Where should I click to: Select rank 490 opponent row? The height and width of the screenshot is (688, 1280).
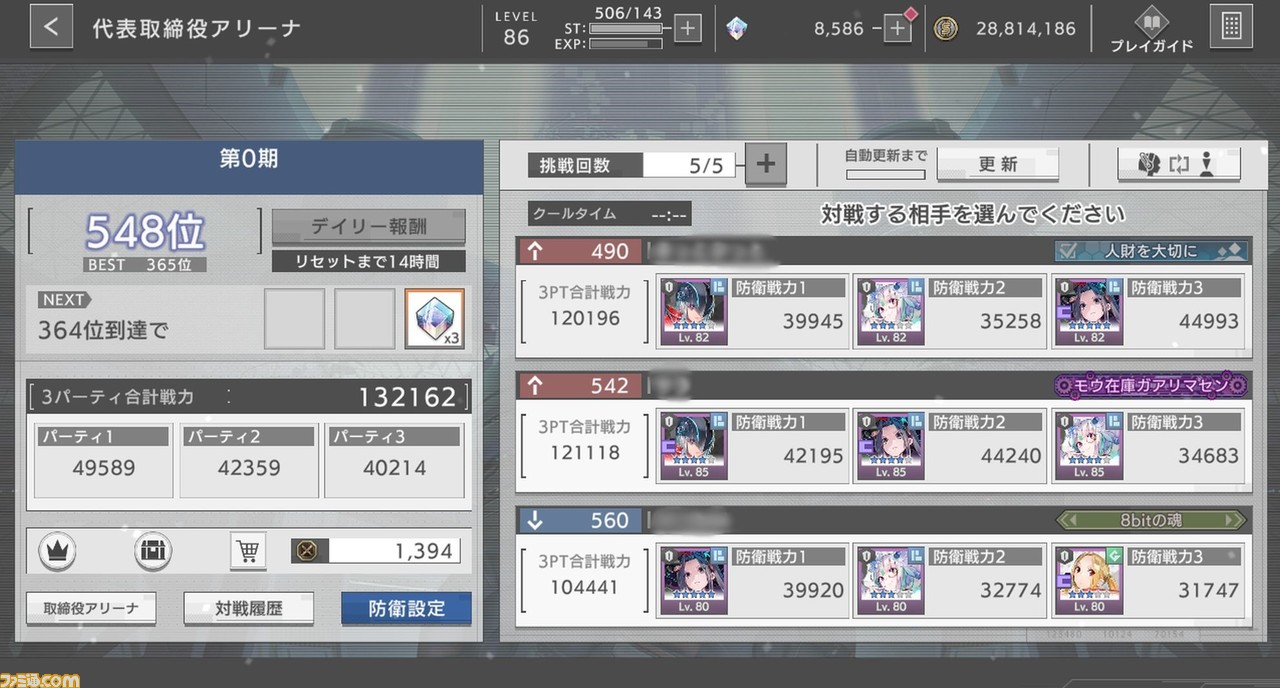coord(883,297)
